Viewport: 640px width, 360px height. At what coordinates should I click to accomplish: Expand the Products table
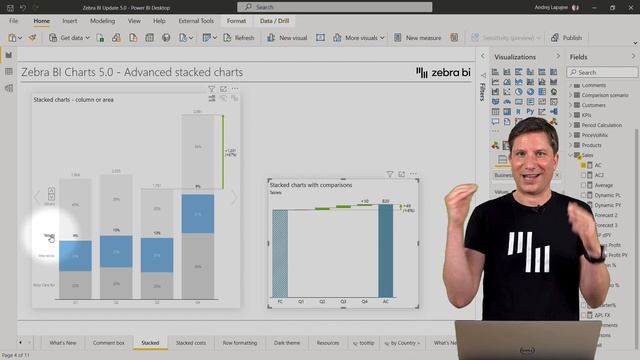571,145
